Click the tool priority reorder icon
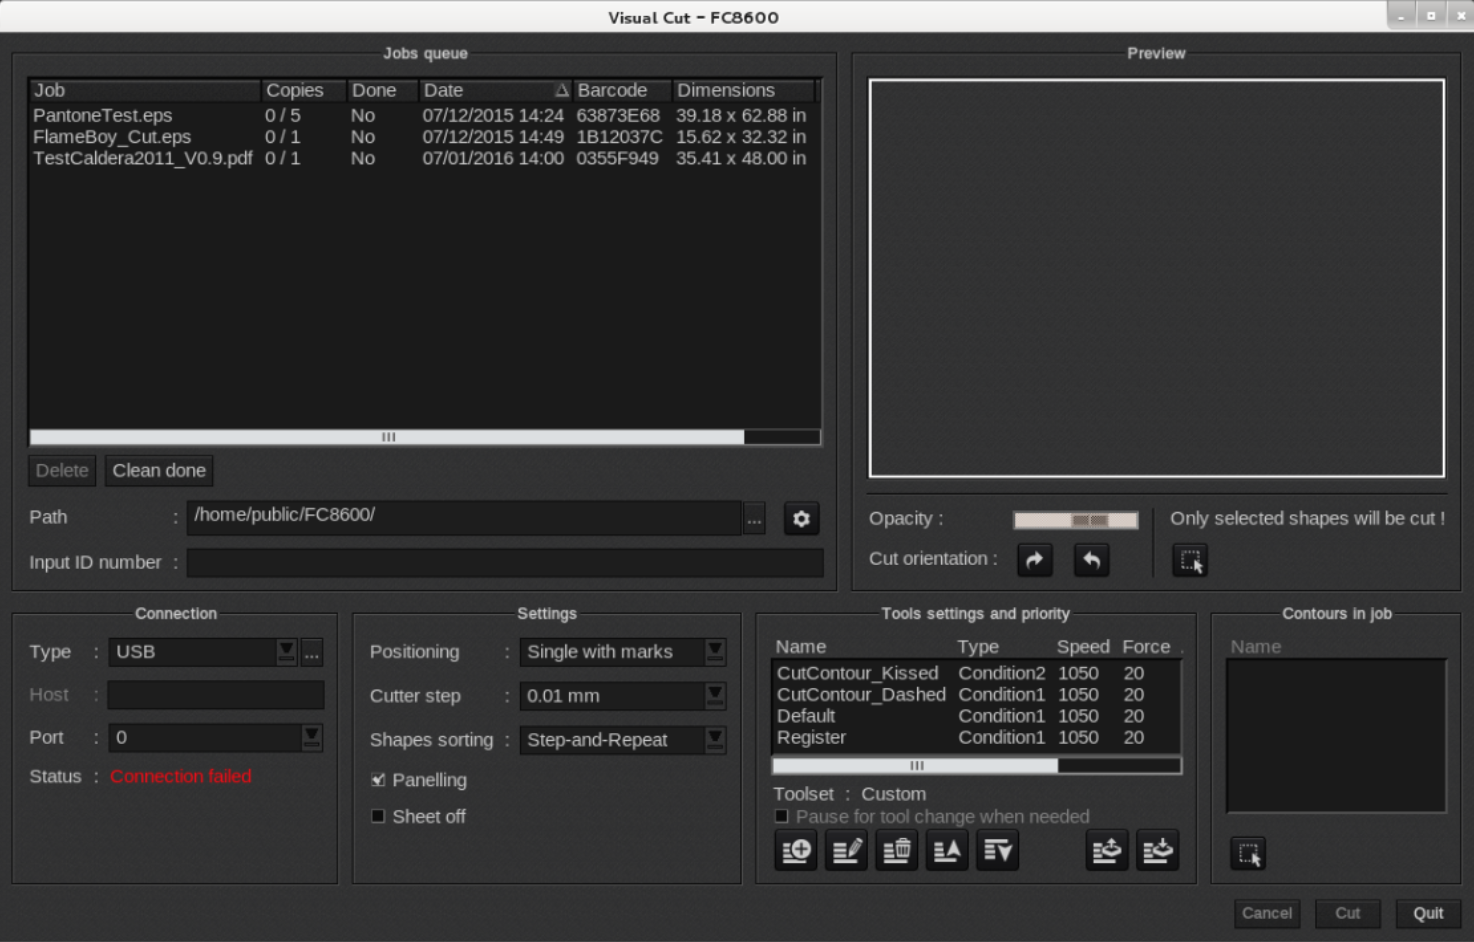 pos(947,850)
